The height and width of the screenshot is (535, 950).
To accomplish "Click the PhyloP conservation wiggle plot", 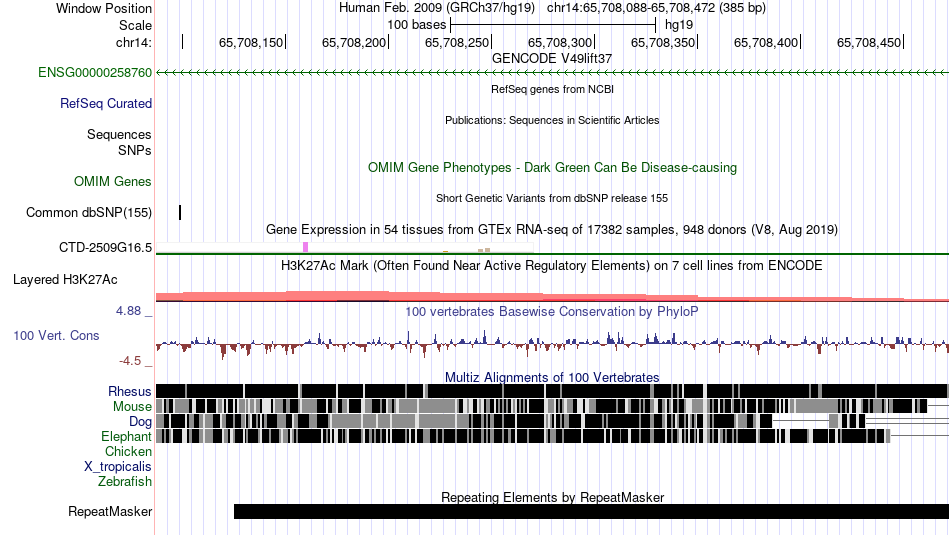I will pyautogui.click(x=552, y=343).
